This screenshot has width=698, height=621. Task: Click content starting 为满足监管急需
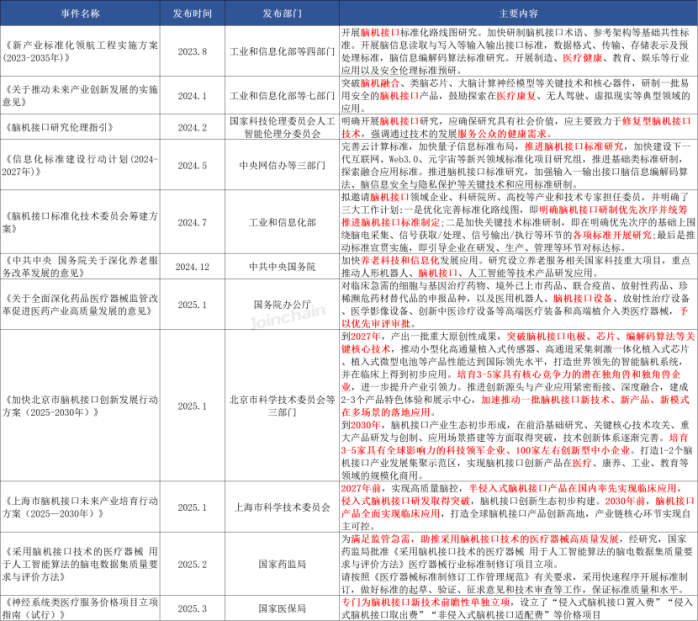(518, 564)
